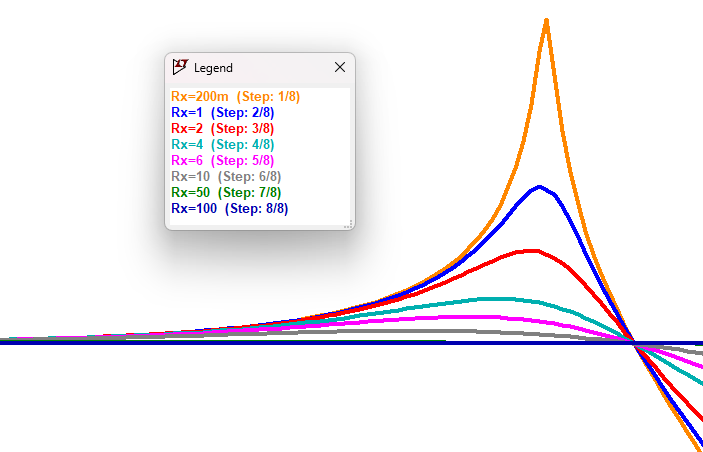The height and width of the screenshot is (452, 703).
Task: Click the Legend window icon in title bar
Action: 180,67
